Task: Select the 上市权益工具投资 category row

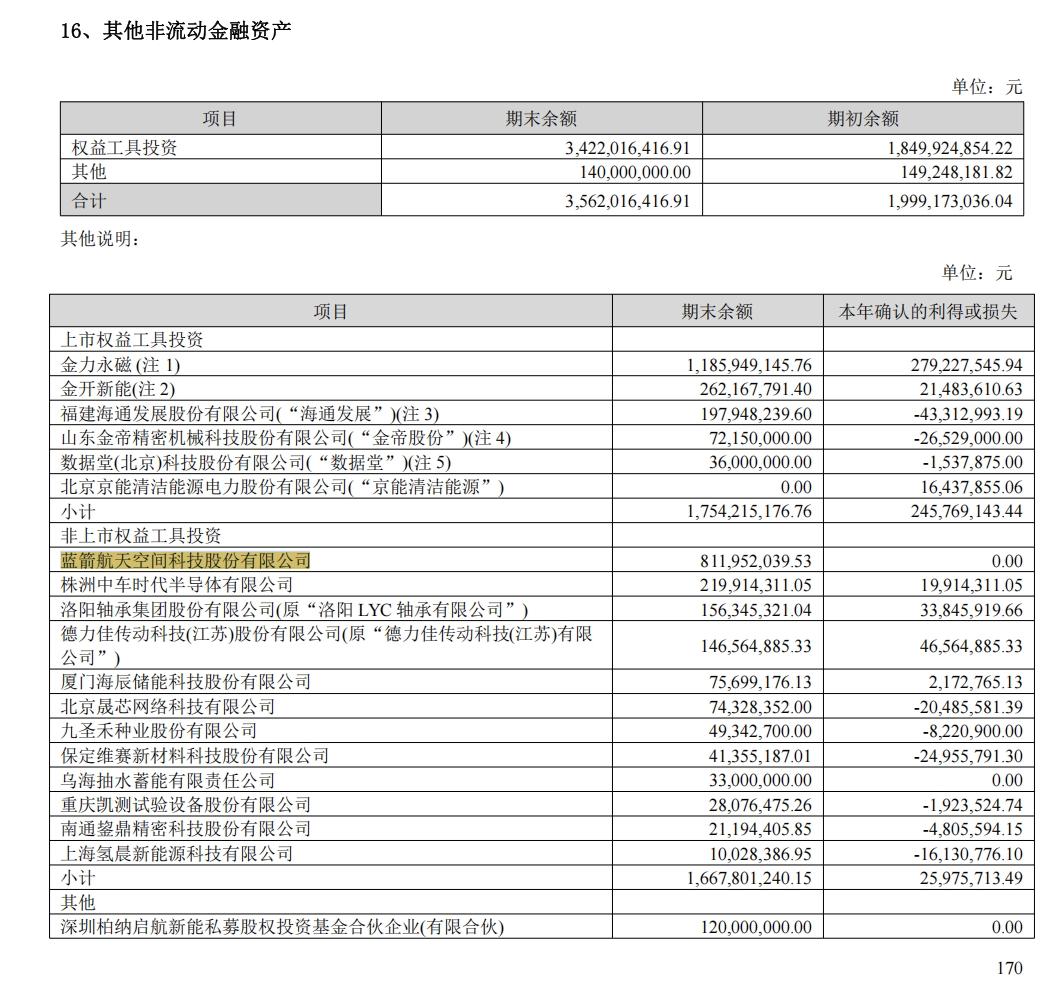Action: point(542,340)
